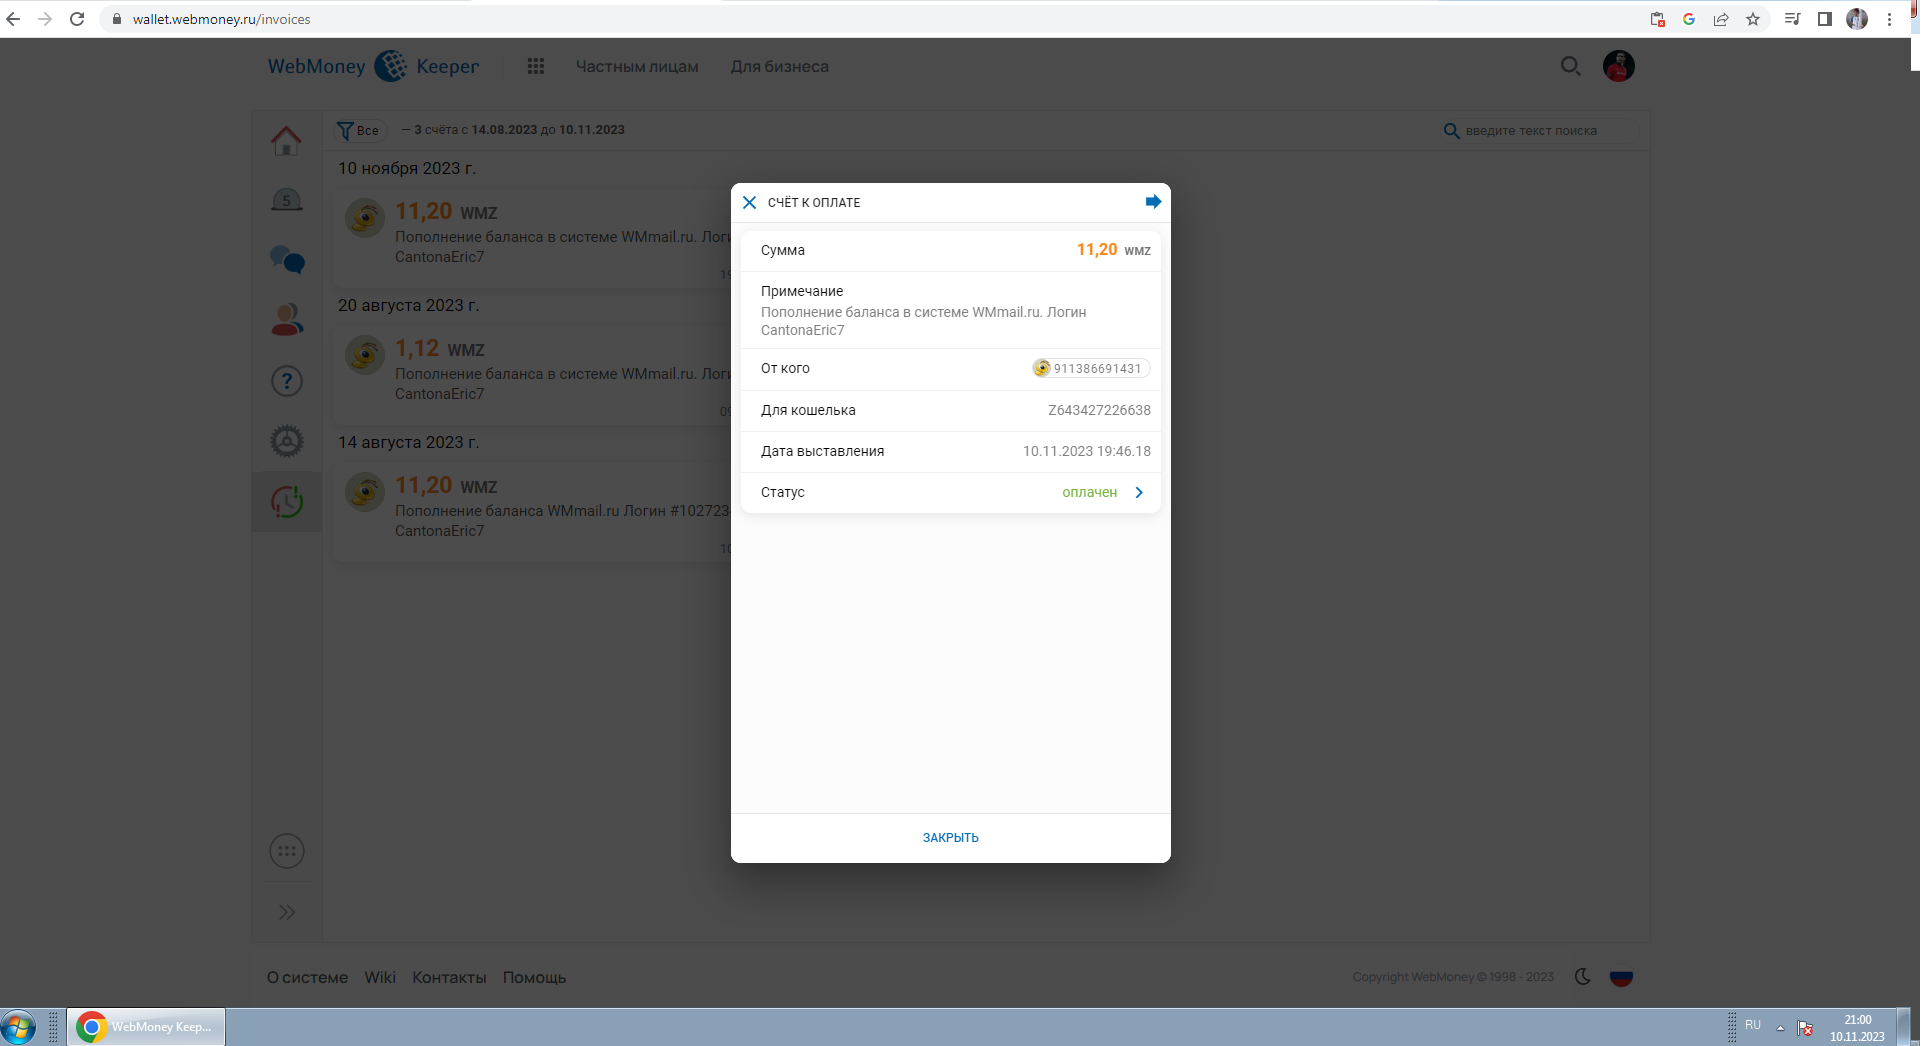Click the address bar URL
This screenshot has height=1046, width=1922.
[222, 19]
